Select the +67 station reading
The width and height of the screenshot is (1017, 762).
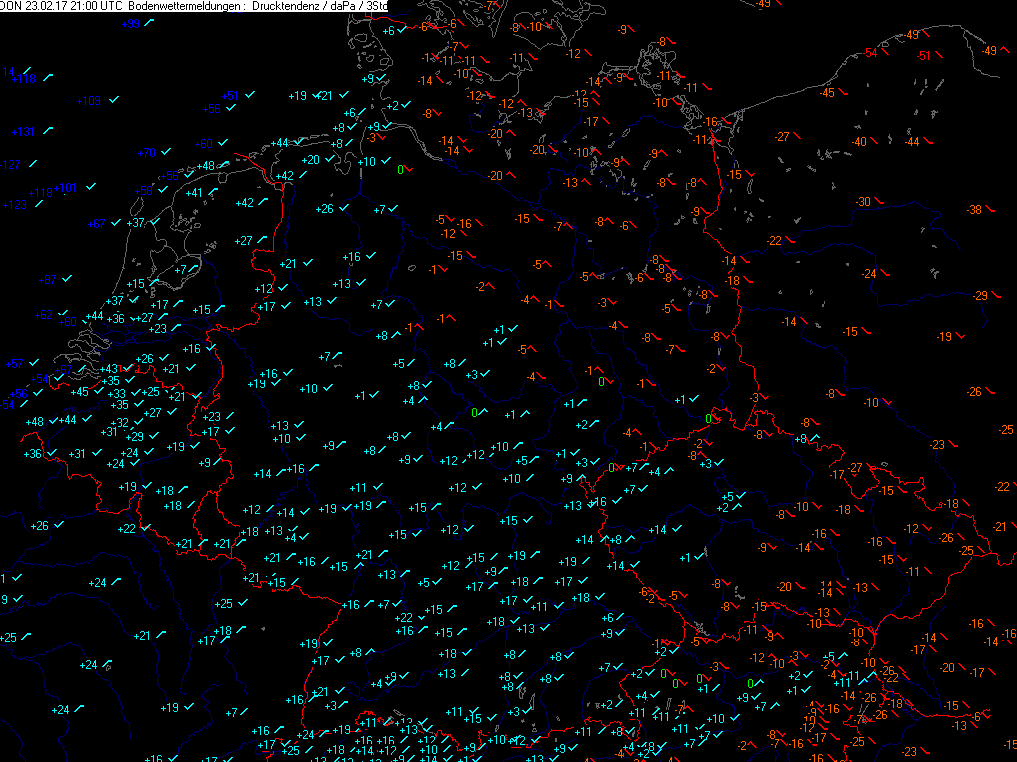click(x=97, y=224)
